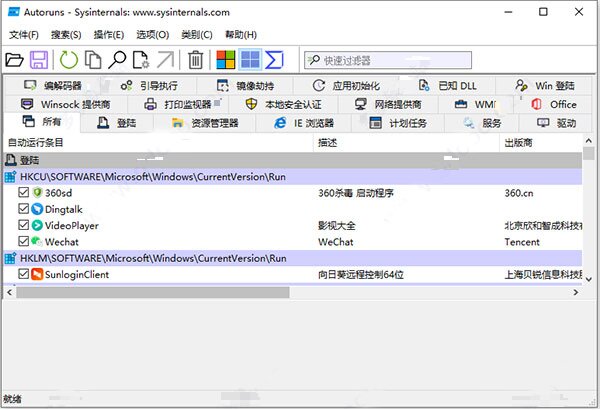Uncheck the Dingtalk autorun entry

pyautogui.click(x=23, y=209)
